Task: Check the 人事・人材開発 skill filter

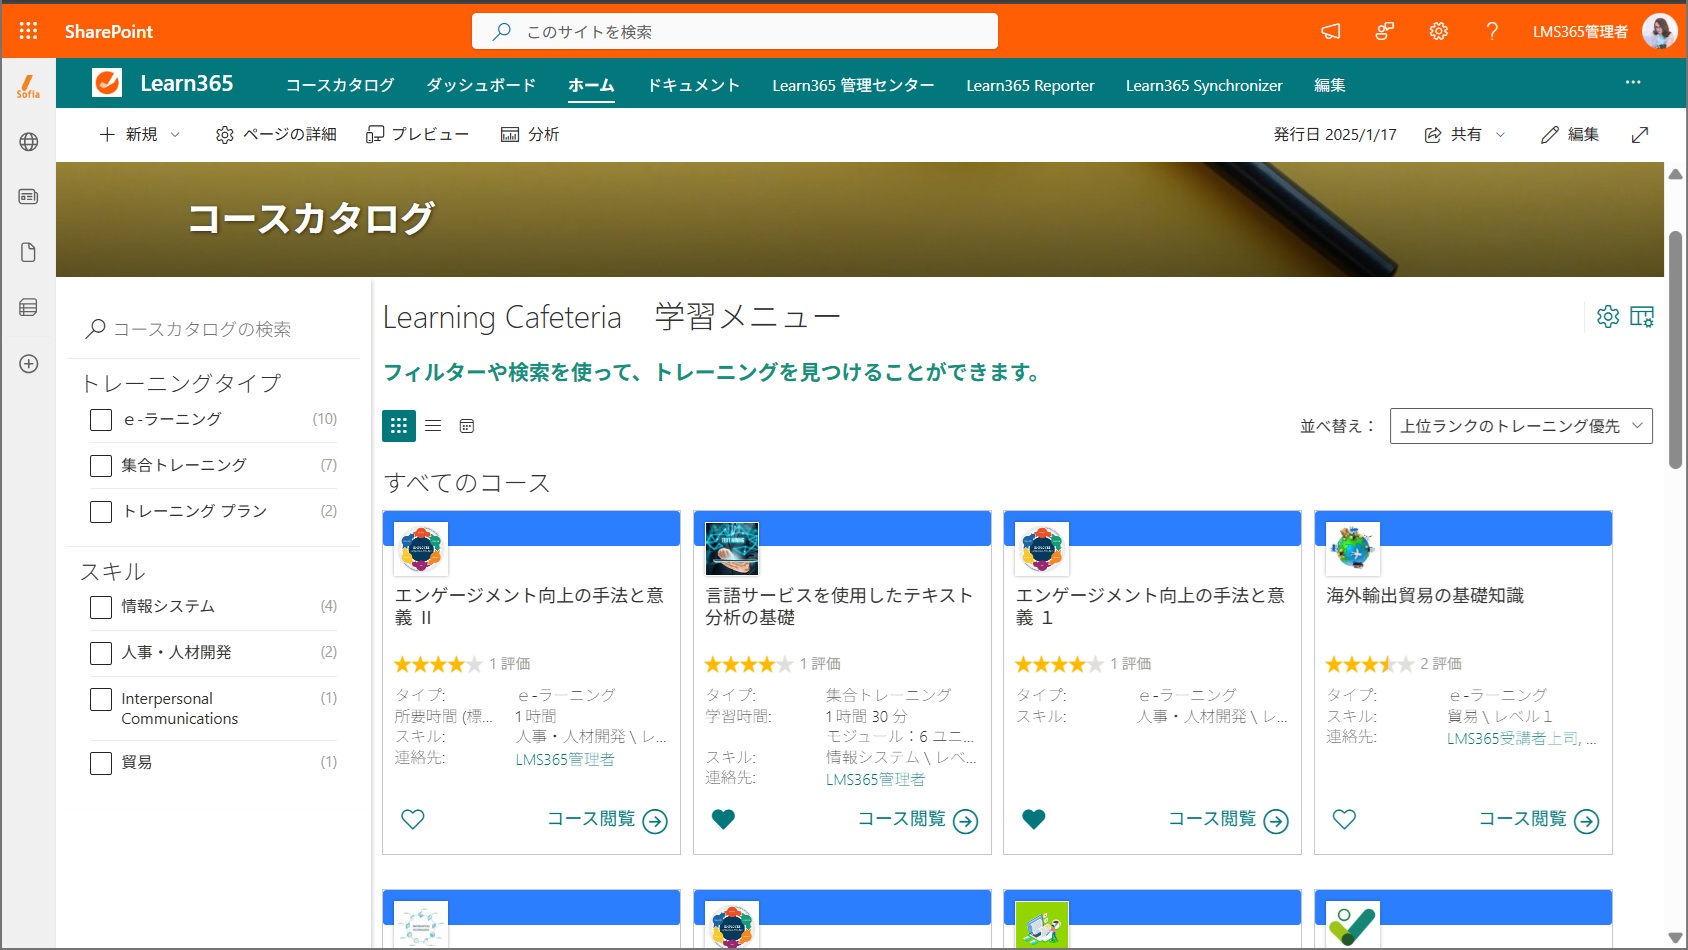Action: [x=101, y=653]
